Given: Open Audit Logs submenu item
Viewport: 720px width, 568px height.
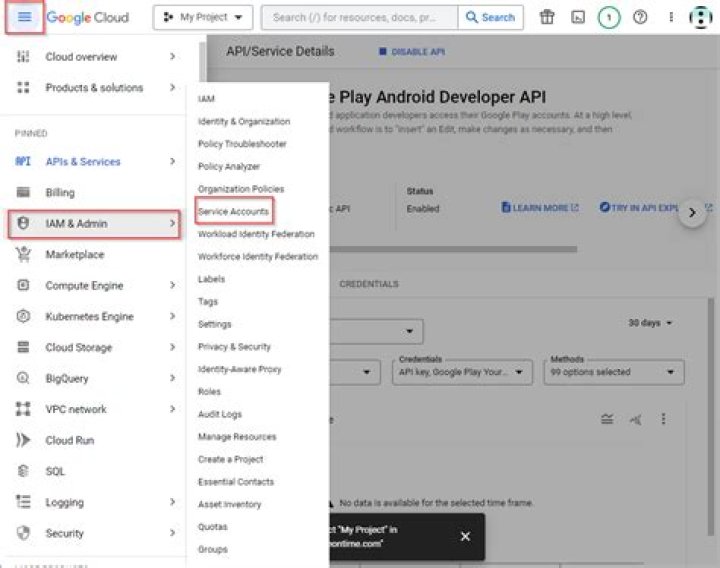Looking at the screenshot, I should point(219,414).
